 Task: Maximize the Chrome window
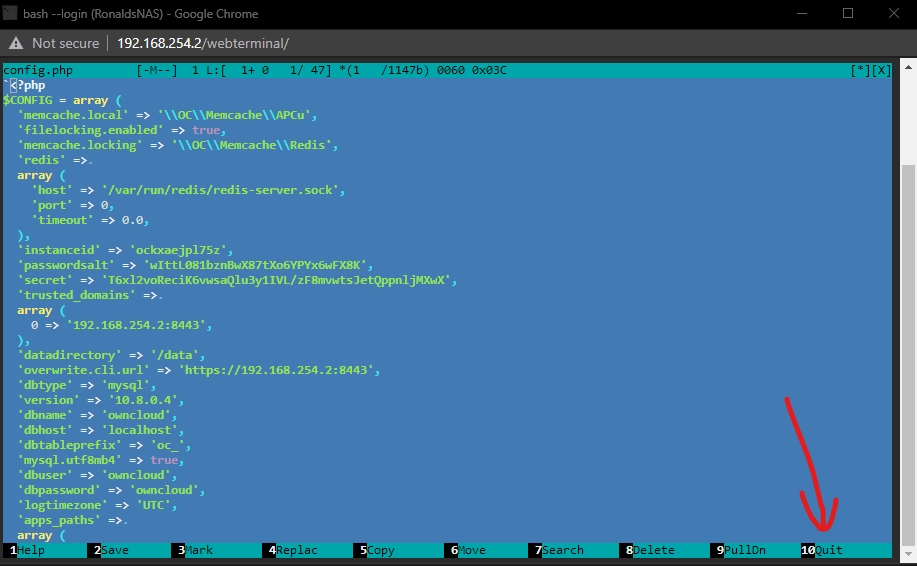847,13
